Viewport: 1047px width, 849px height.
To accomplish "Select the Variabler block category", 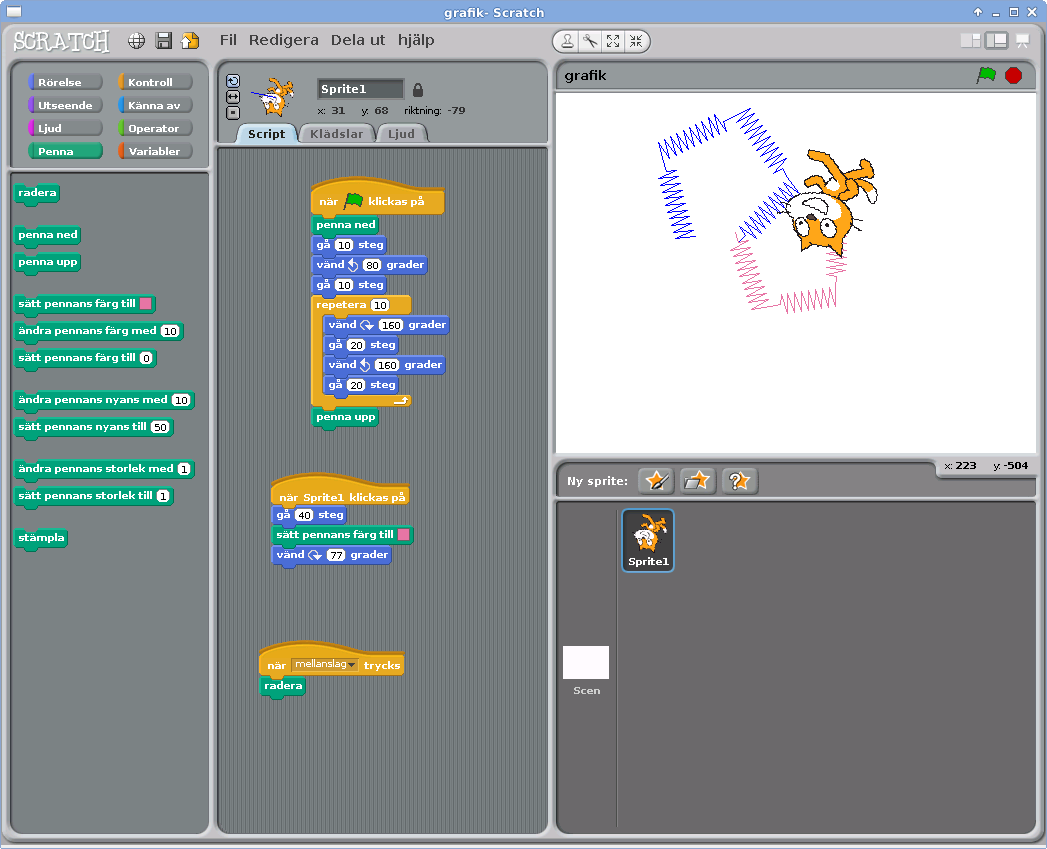I will click(155, 151).
